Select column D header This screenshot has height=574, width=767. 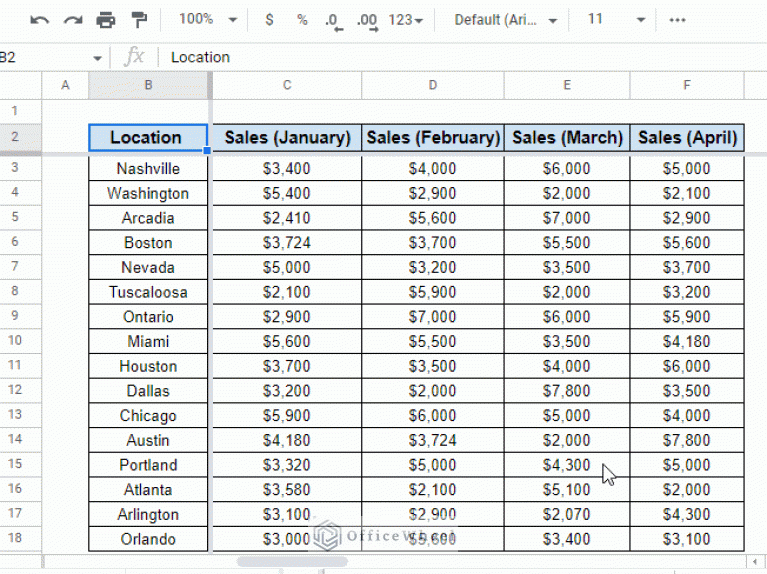432,85
